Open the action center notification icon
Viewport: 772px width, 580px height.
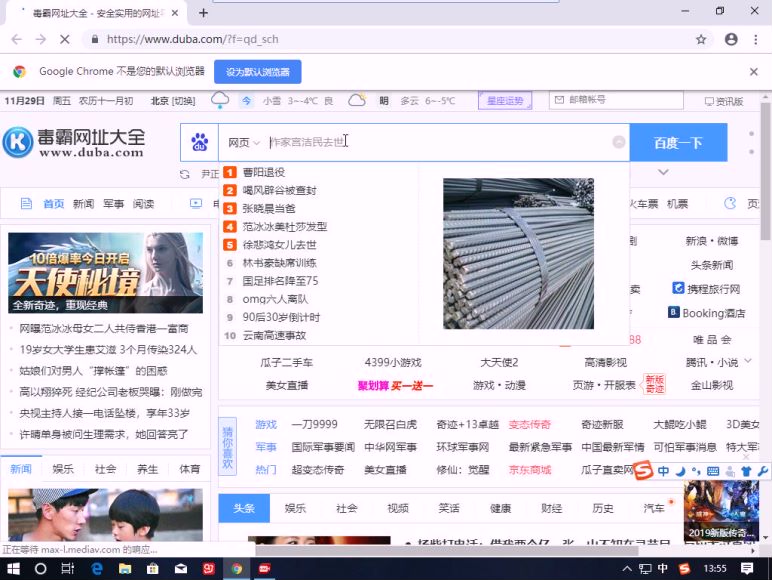(x=747, y=569)
